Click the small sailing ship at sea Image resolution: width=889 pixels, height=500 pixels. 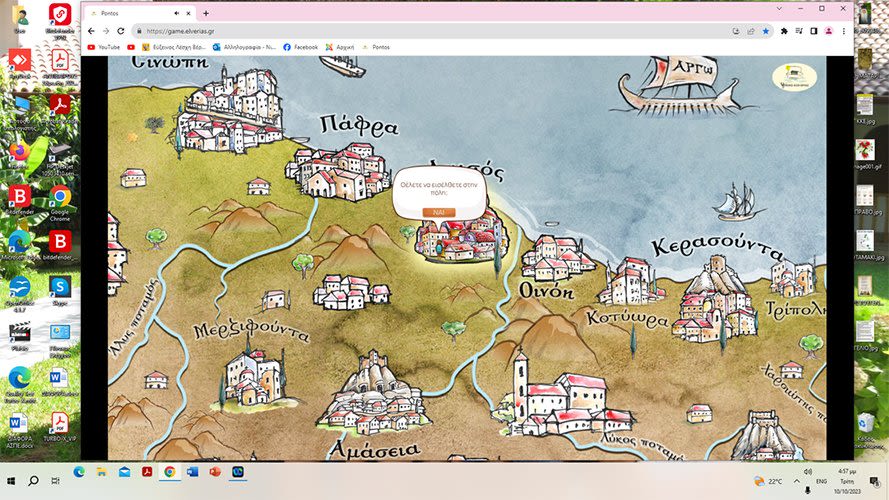coord(737,202)
